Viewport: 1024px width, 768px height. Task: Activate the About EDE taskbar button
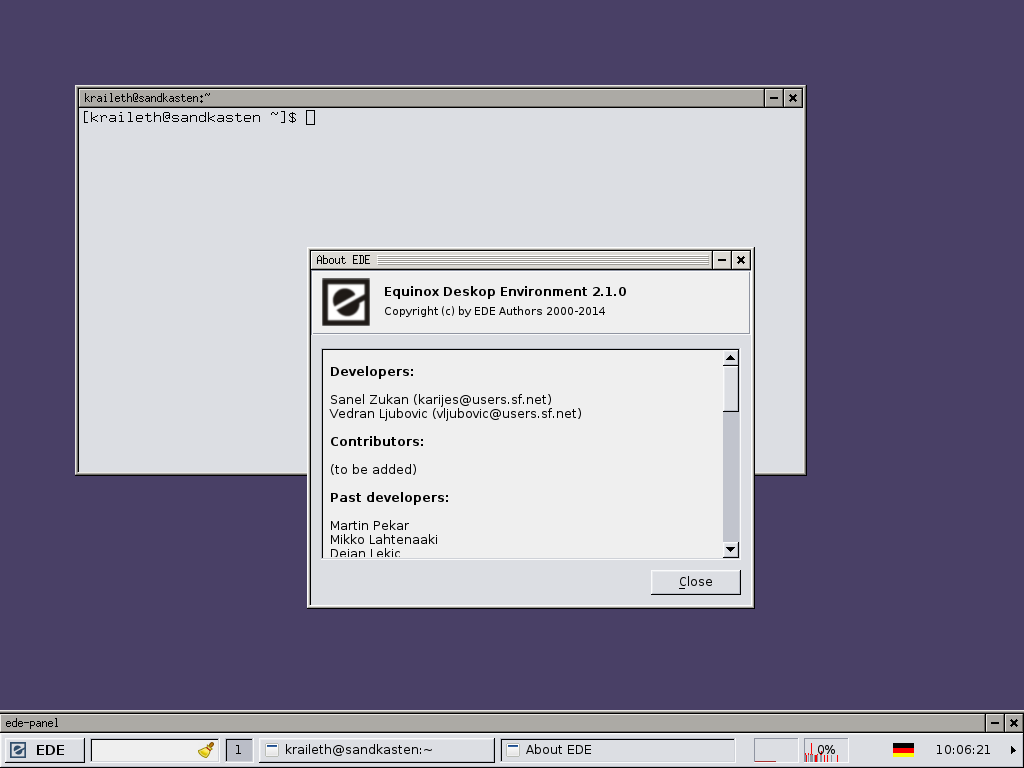[617, 750]
